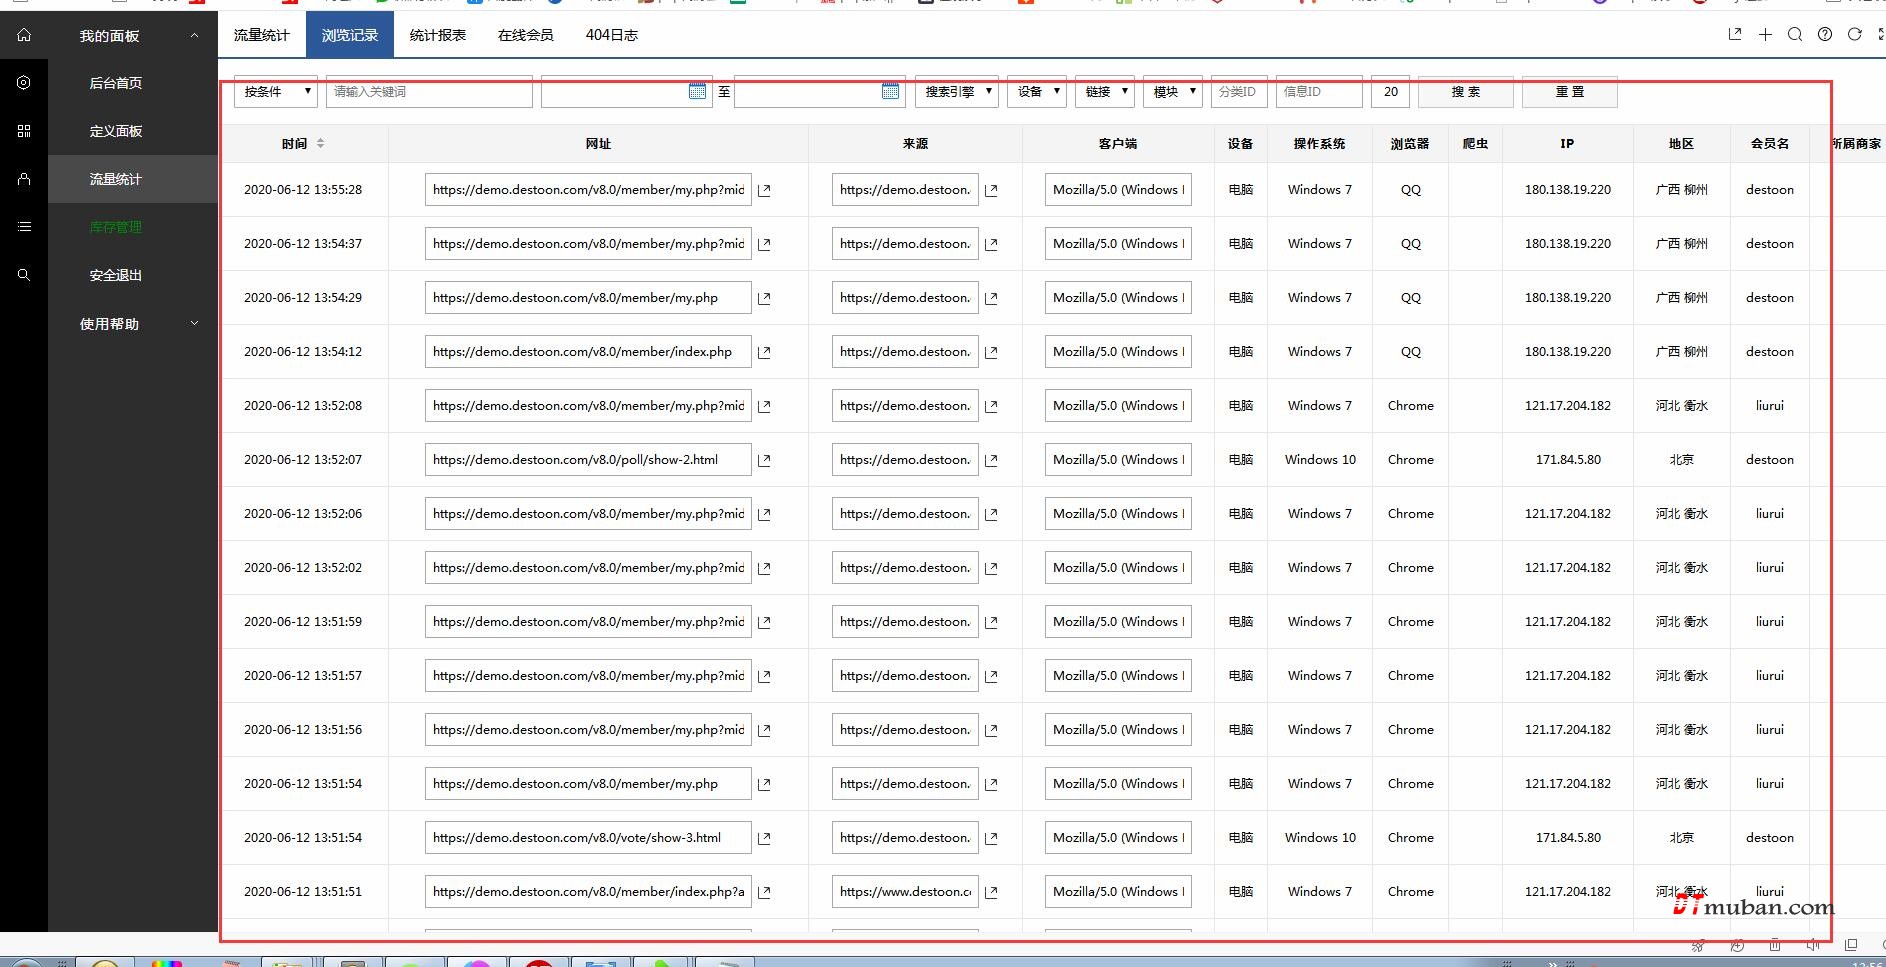The height and width of the screenshot is (967, 1886).
Task: Click the plus icon in top toolbar
Action: click(x=1765, y=35)
